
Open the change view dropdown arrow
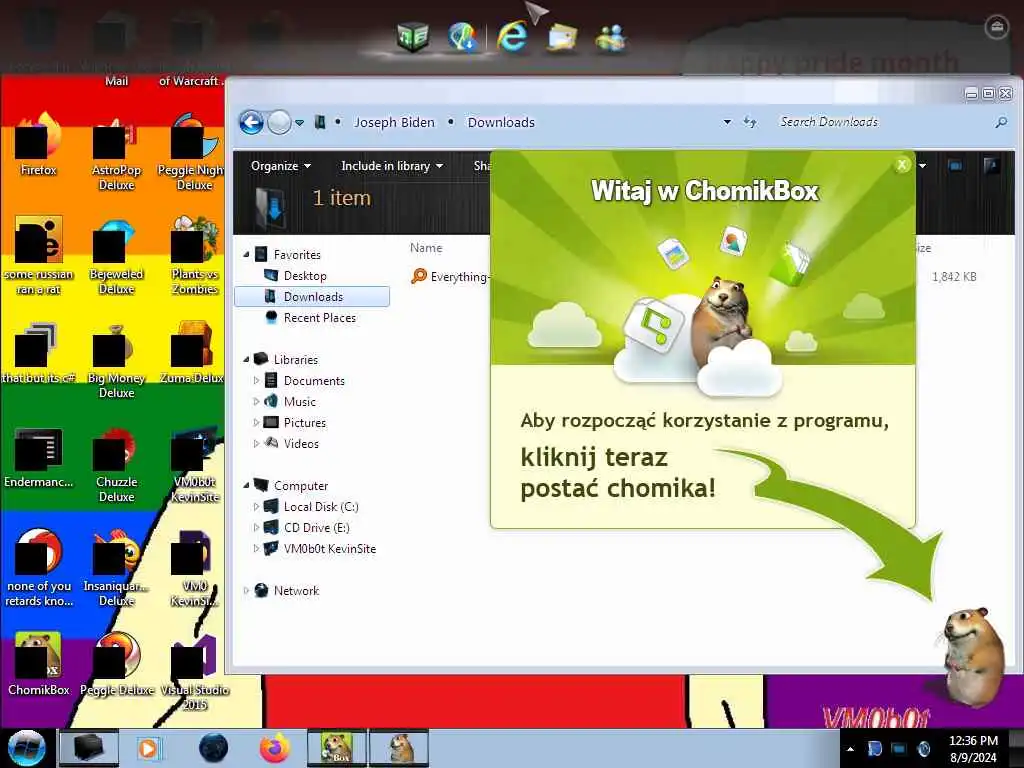922,166
